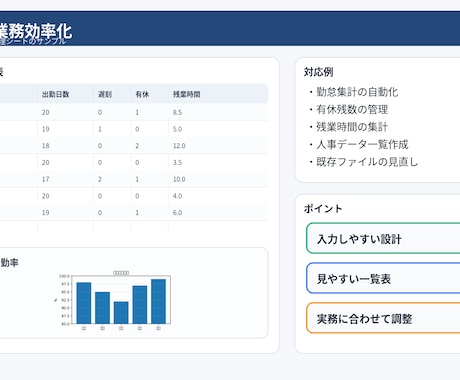The height and width of the screenshot is (380, 460).
Task: Click the 4.0 overtime cell
Action: [x=177, y=196]
